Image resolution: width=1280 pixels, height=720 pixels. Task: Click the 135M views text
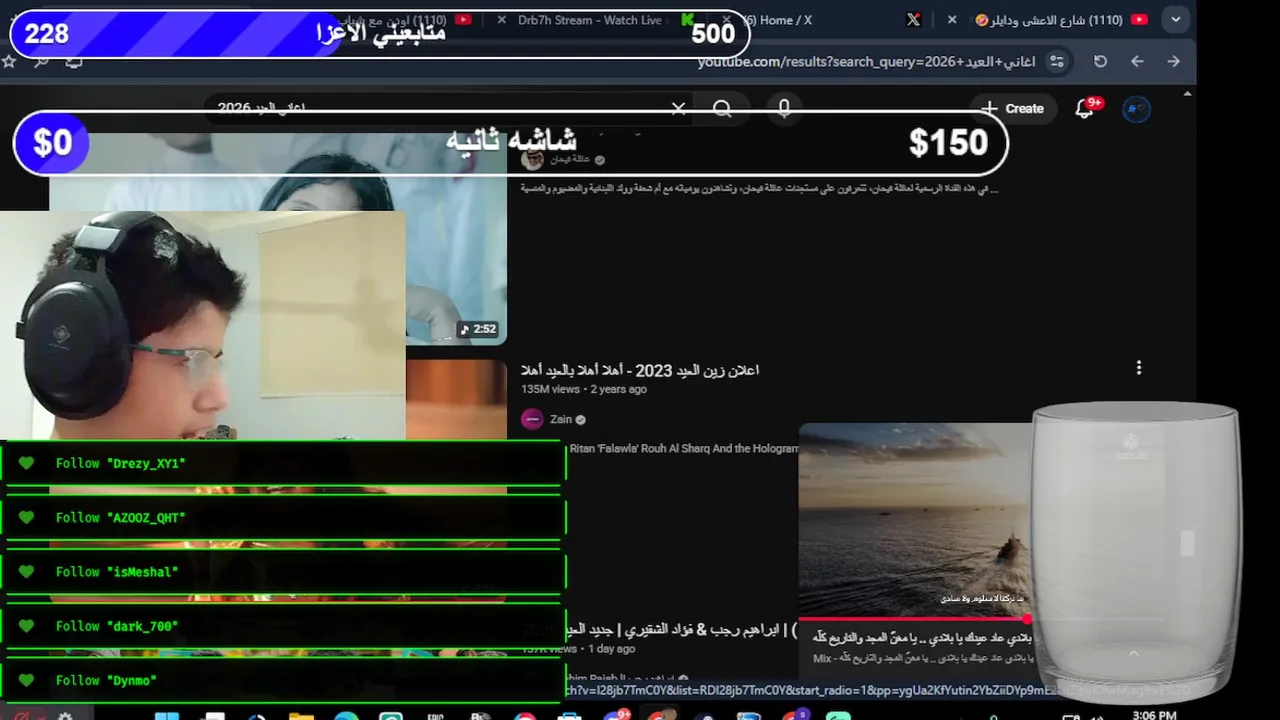(550, 389)
